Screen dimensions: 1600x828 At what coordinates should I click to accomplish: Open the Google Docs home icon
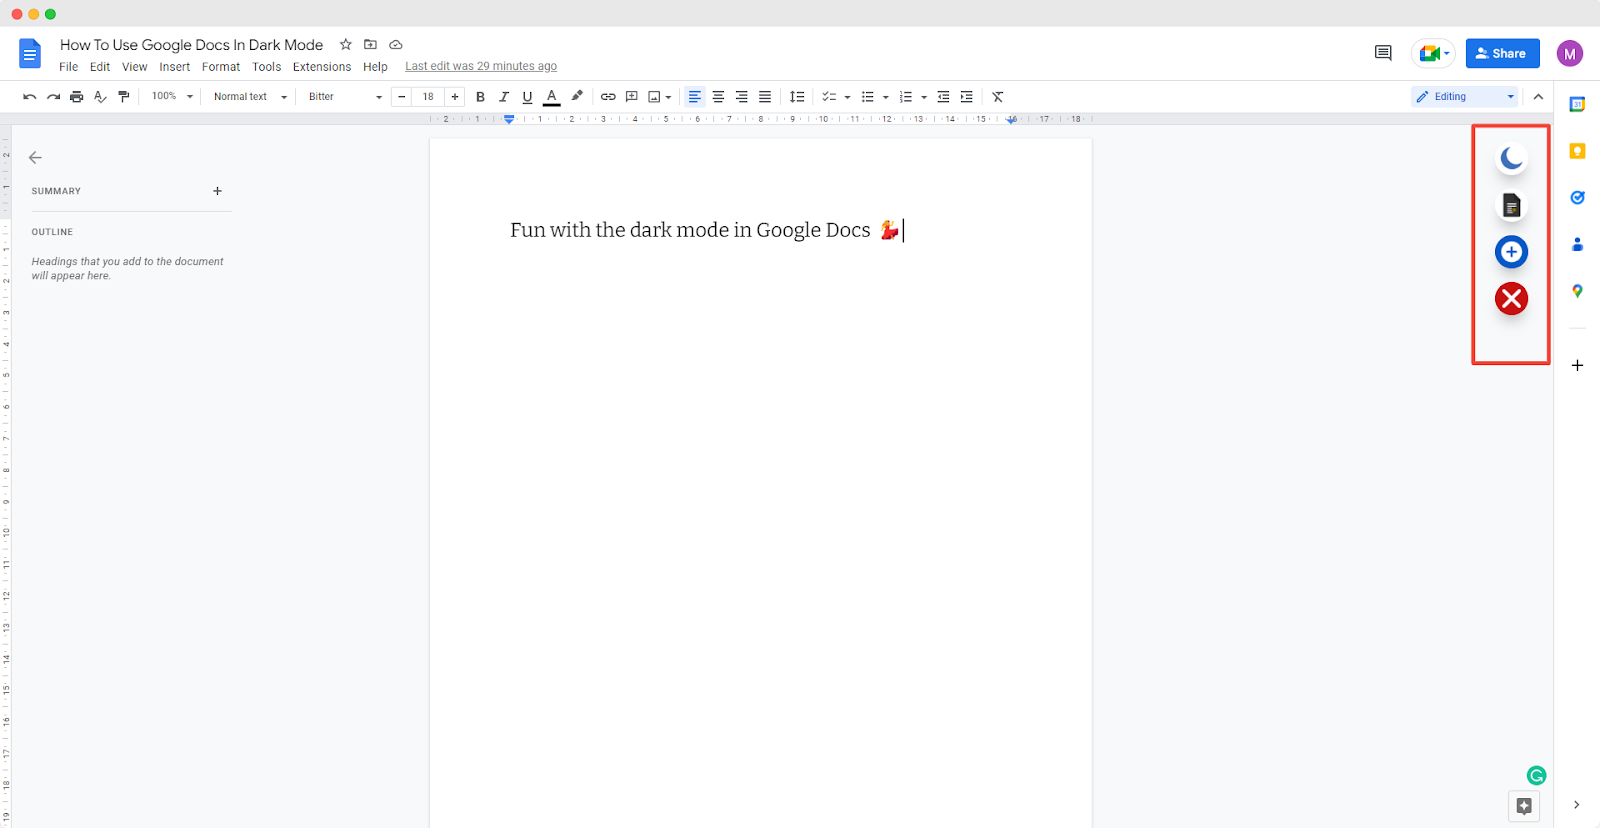(x=30, y=54)
